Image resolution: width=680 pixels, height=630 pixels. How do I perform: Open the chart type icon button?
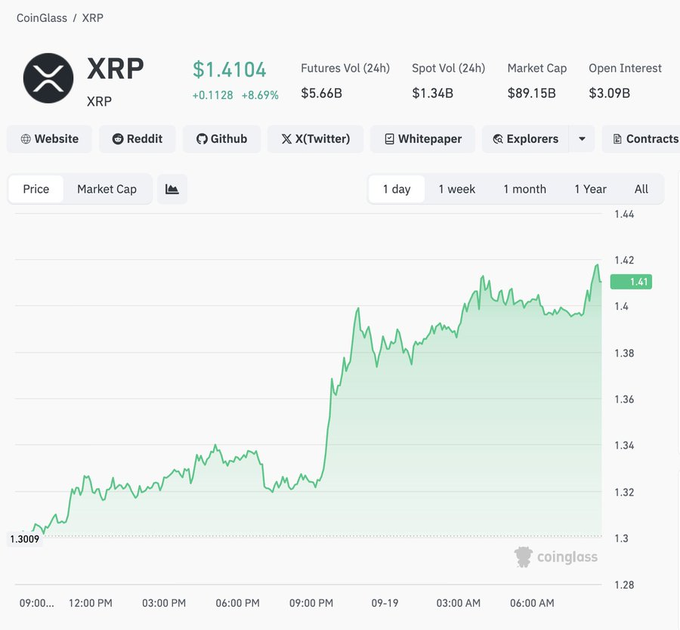tap(172, 189)
